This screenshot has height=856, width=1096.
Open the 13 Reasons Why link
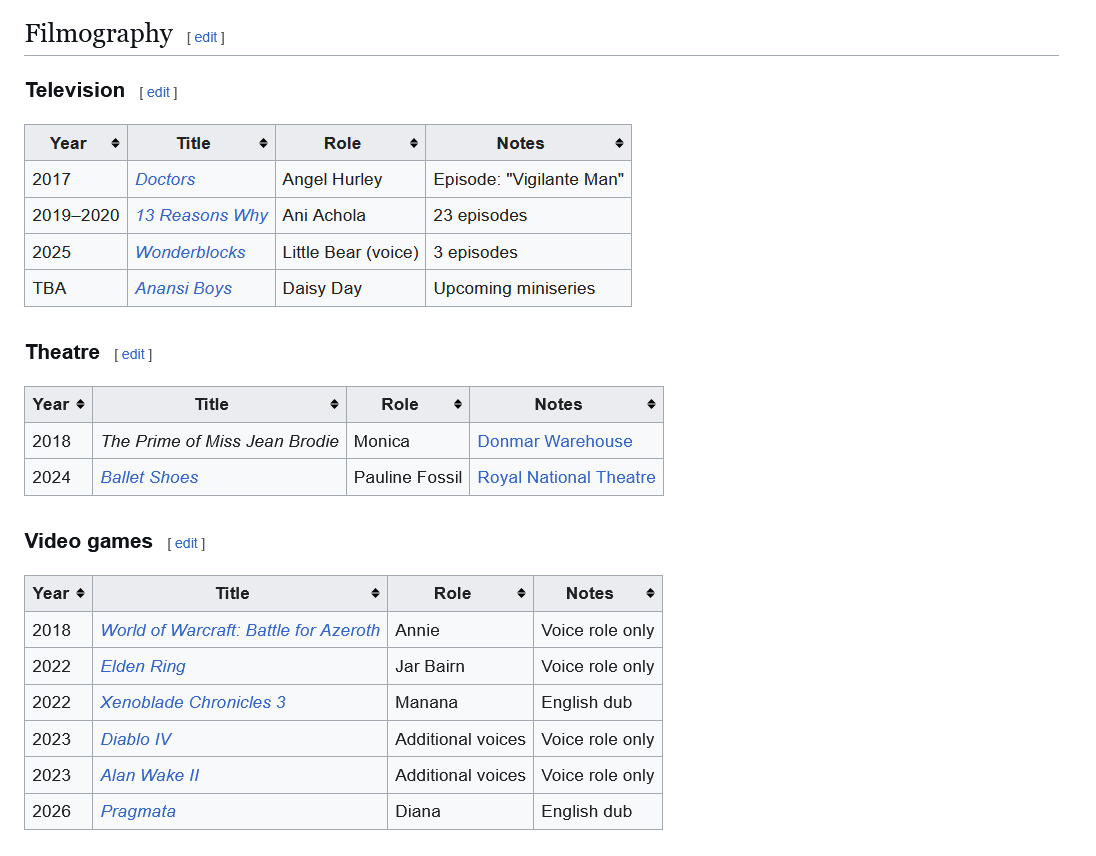tap(201, 215)
